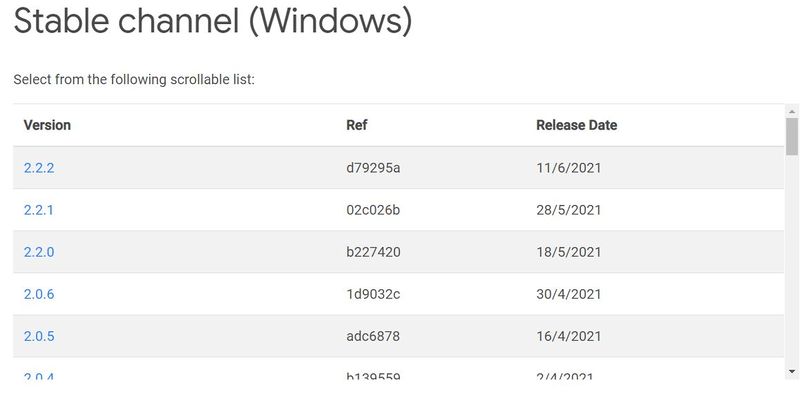Open version 2.0.6 download link
800x394 pixels.
pos(39,294)
